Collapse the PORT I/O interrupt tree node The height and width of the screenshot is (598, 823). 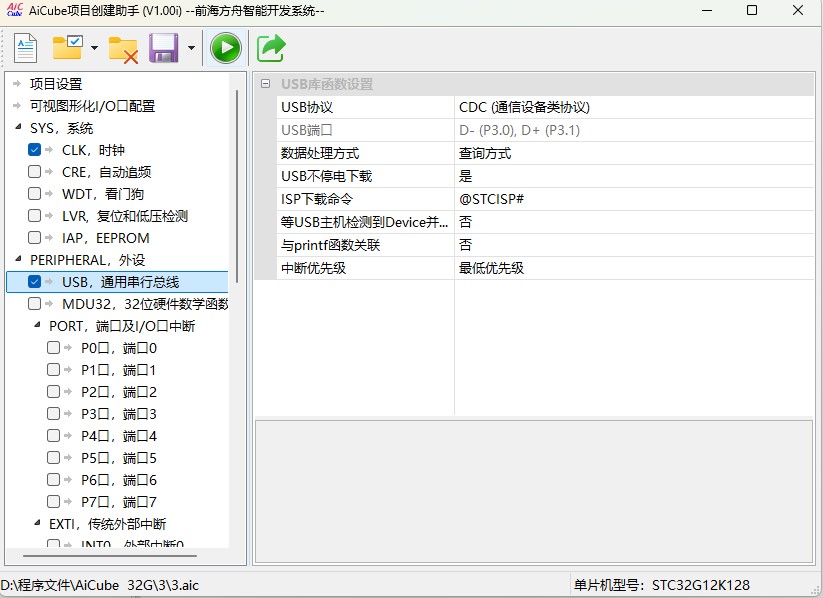coord(36,326)
